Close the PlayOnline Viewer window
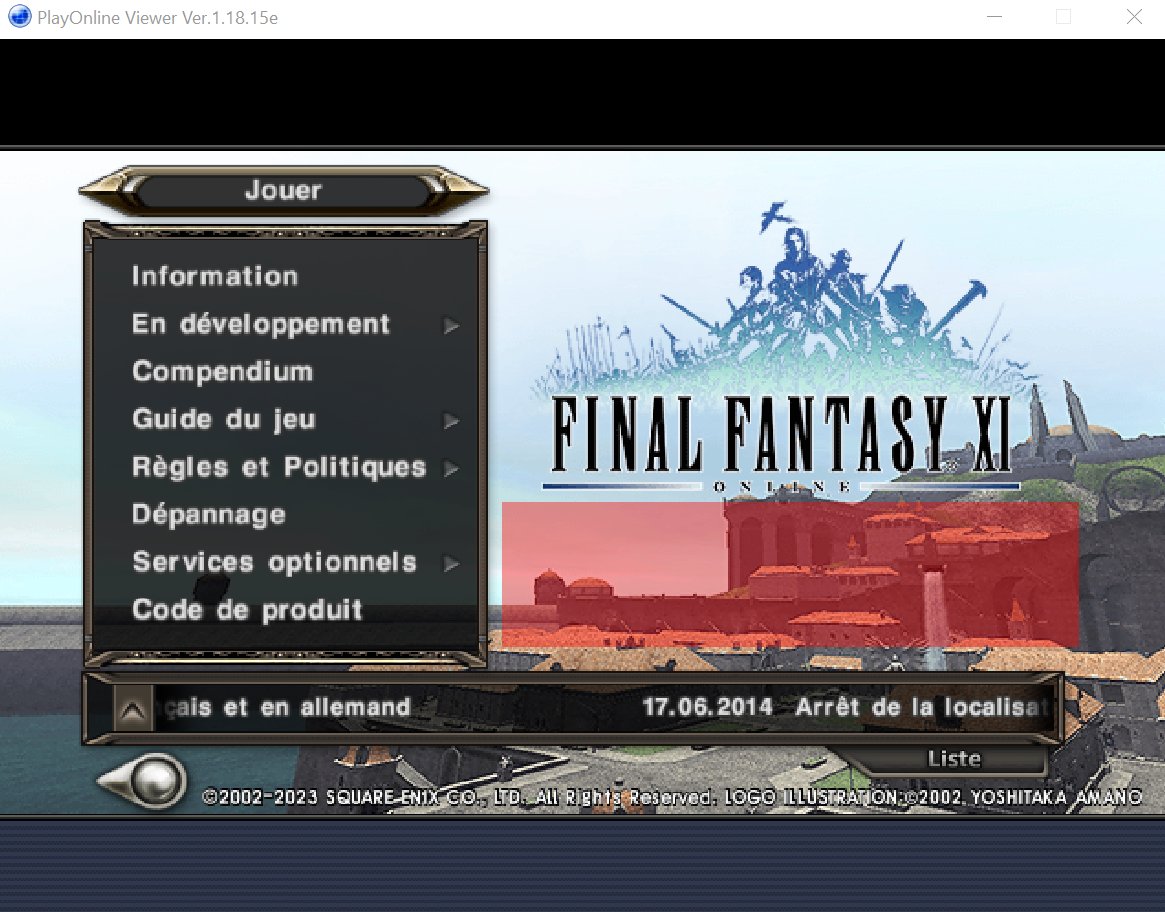The height and width of the screenshot is (912, 1165). point(1134,17)
